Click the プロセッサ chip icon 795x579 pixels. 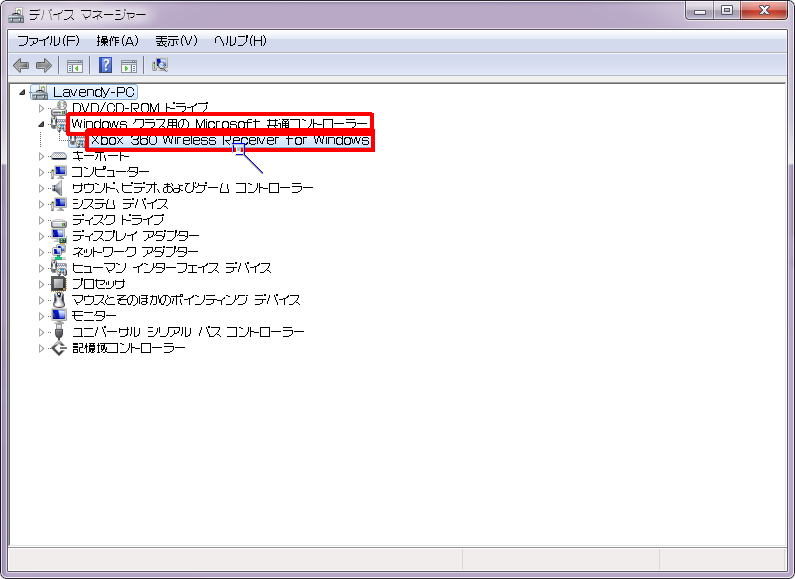59,284
